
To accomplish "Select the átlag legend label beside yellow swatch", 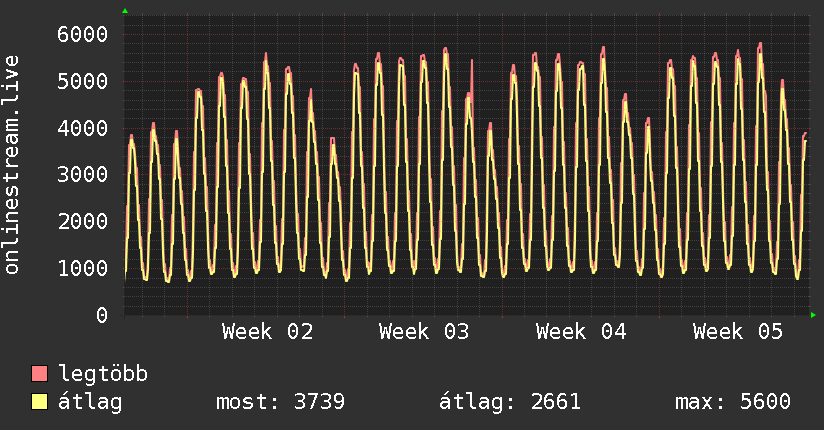I will pyautogui.click(x=90, y=403).
